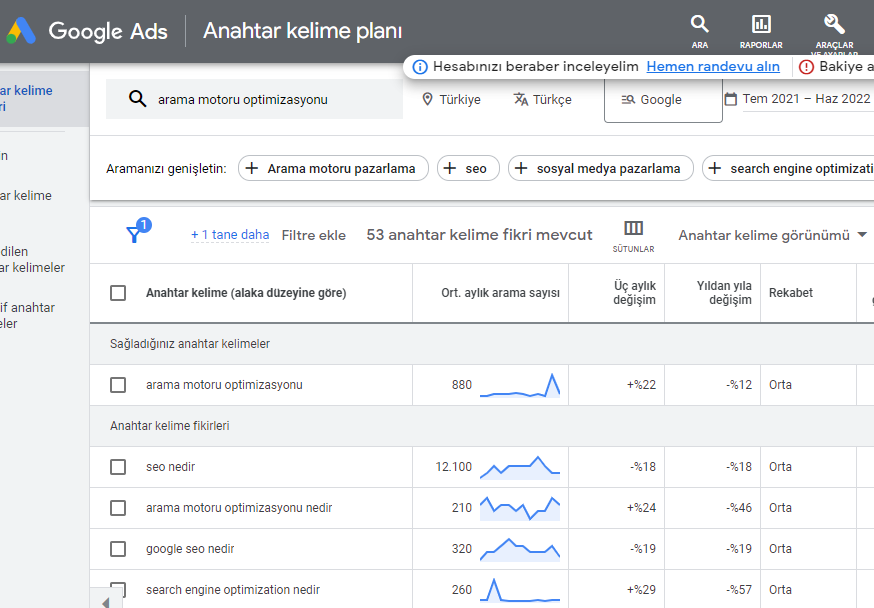Check the arama motoru optimizasyonu row checkbox
The image size is (874, 608).
(x=117, y=385)
